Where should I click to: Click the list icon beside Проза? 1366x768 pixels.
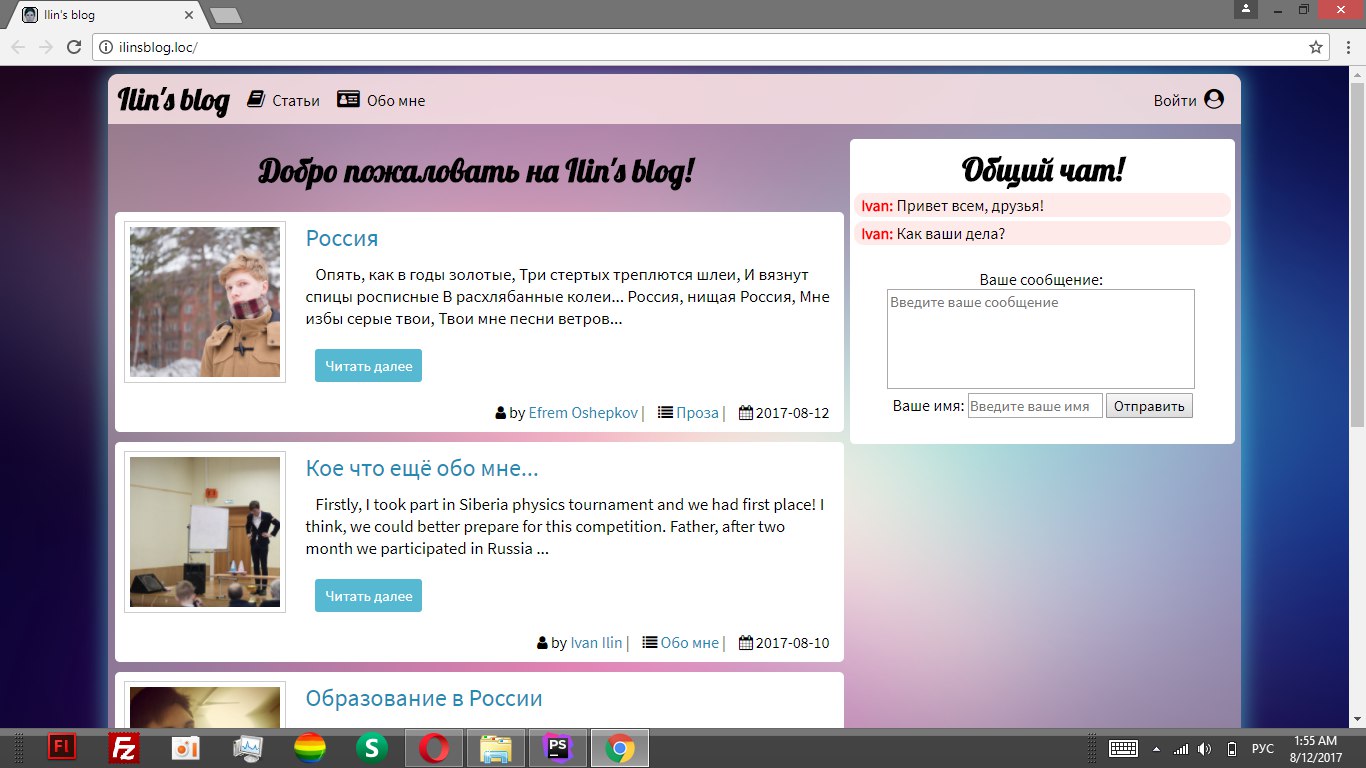pyautogui.click(x=665, y=412)
